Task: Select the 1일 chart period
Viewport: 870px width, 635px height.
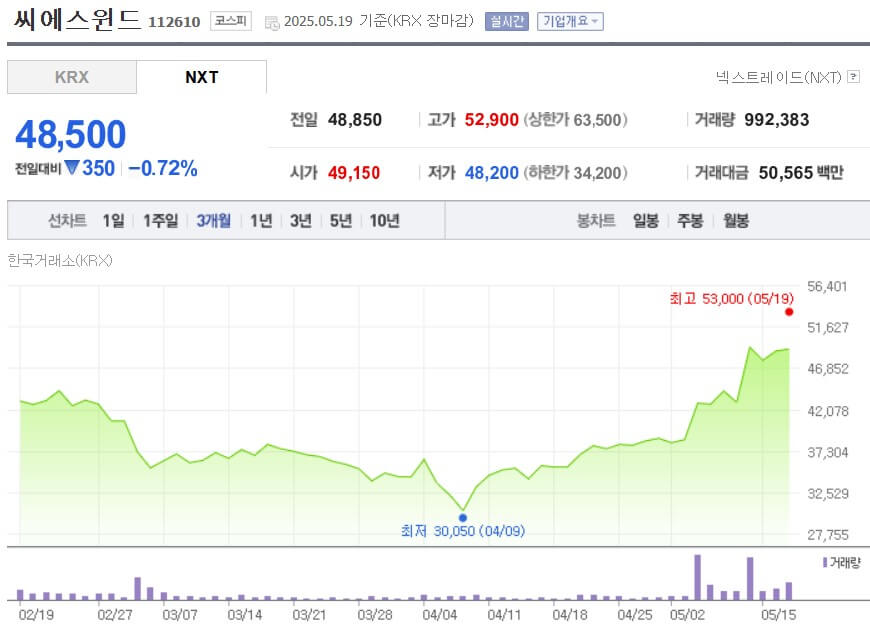Action: coord(113,220)
